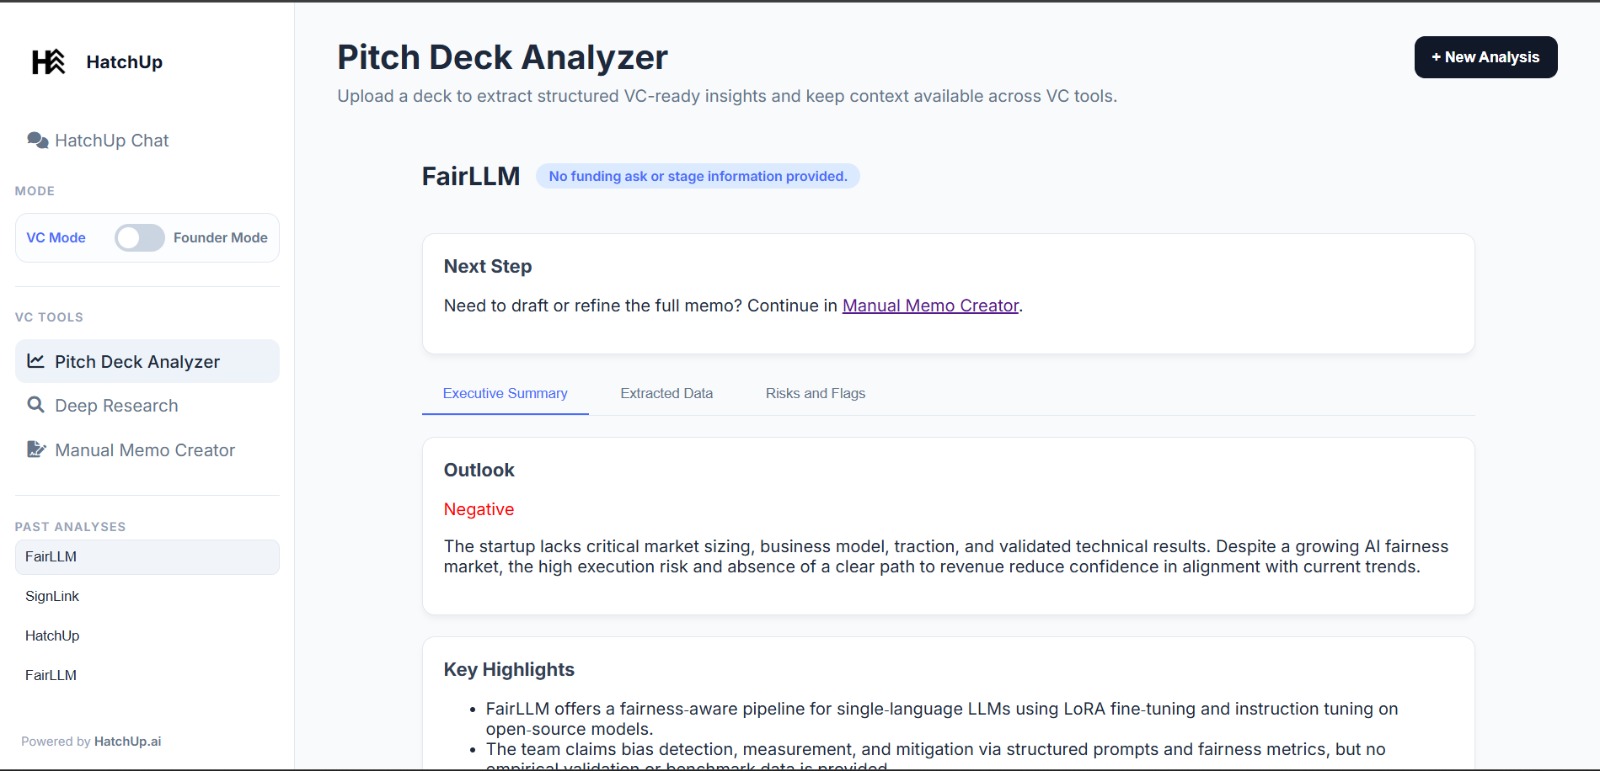Viewport: 1600px width, 771px height.
Task: Switch to the Extracted Data tab
Action: 666,393
